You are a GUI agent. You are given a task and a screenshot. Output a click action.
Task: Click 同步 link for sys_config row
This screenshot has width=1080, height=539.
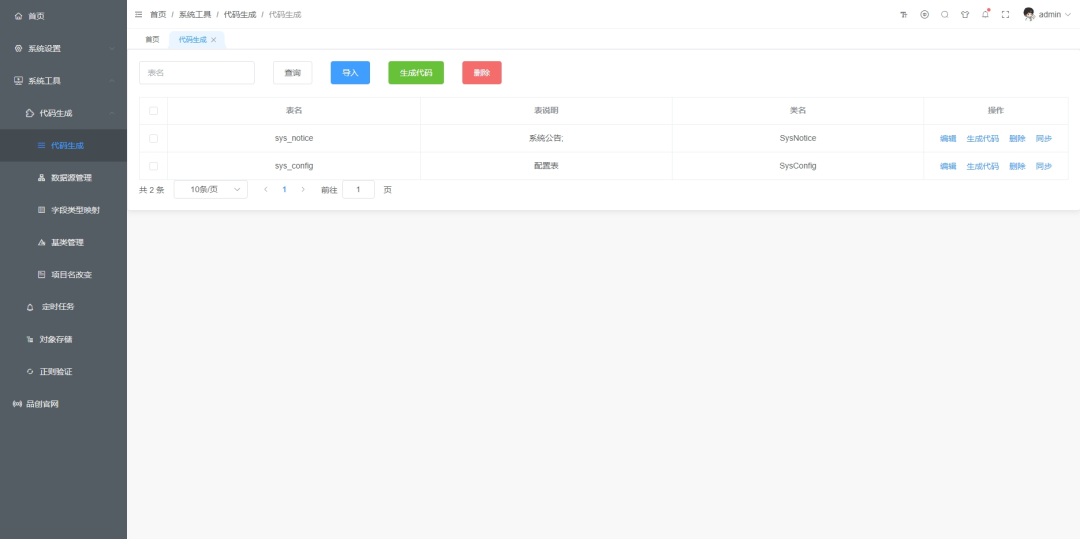tap(1043, 166)
